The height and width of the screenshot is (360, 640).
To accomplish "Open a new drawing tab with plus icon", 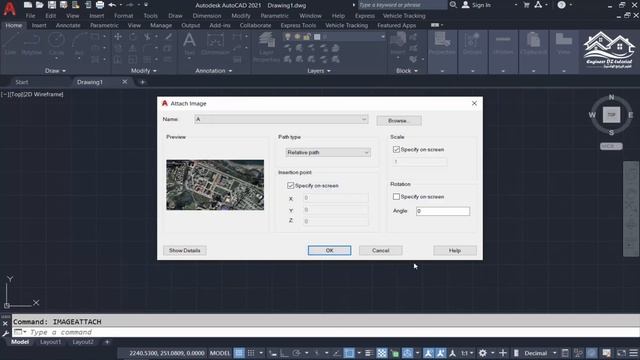I will tap(142, 82).
